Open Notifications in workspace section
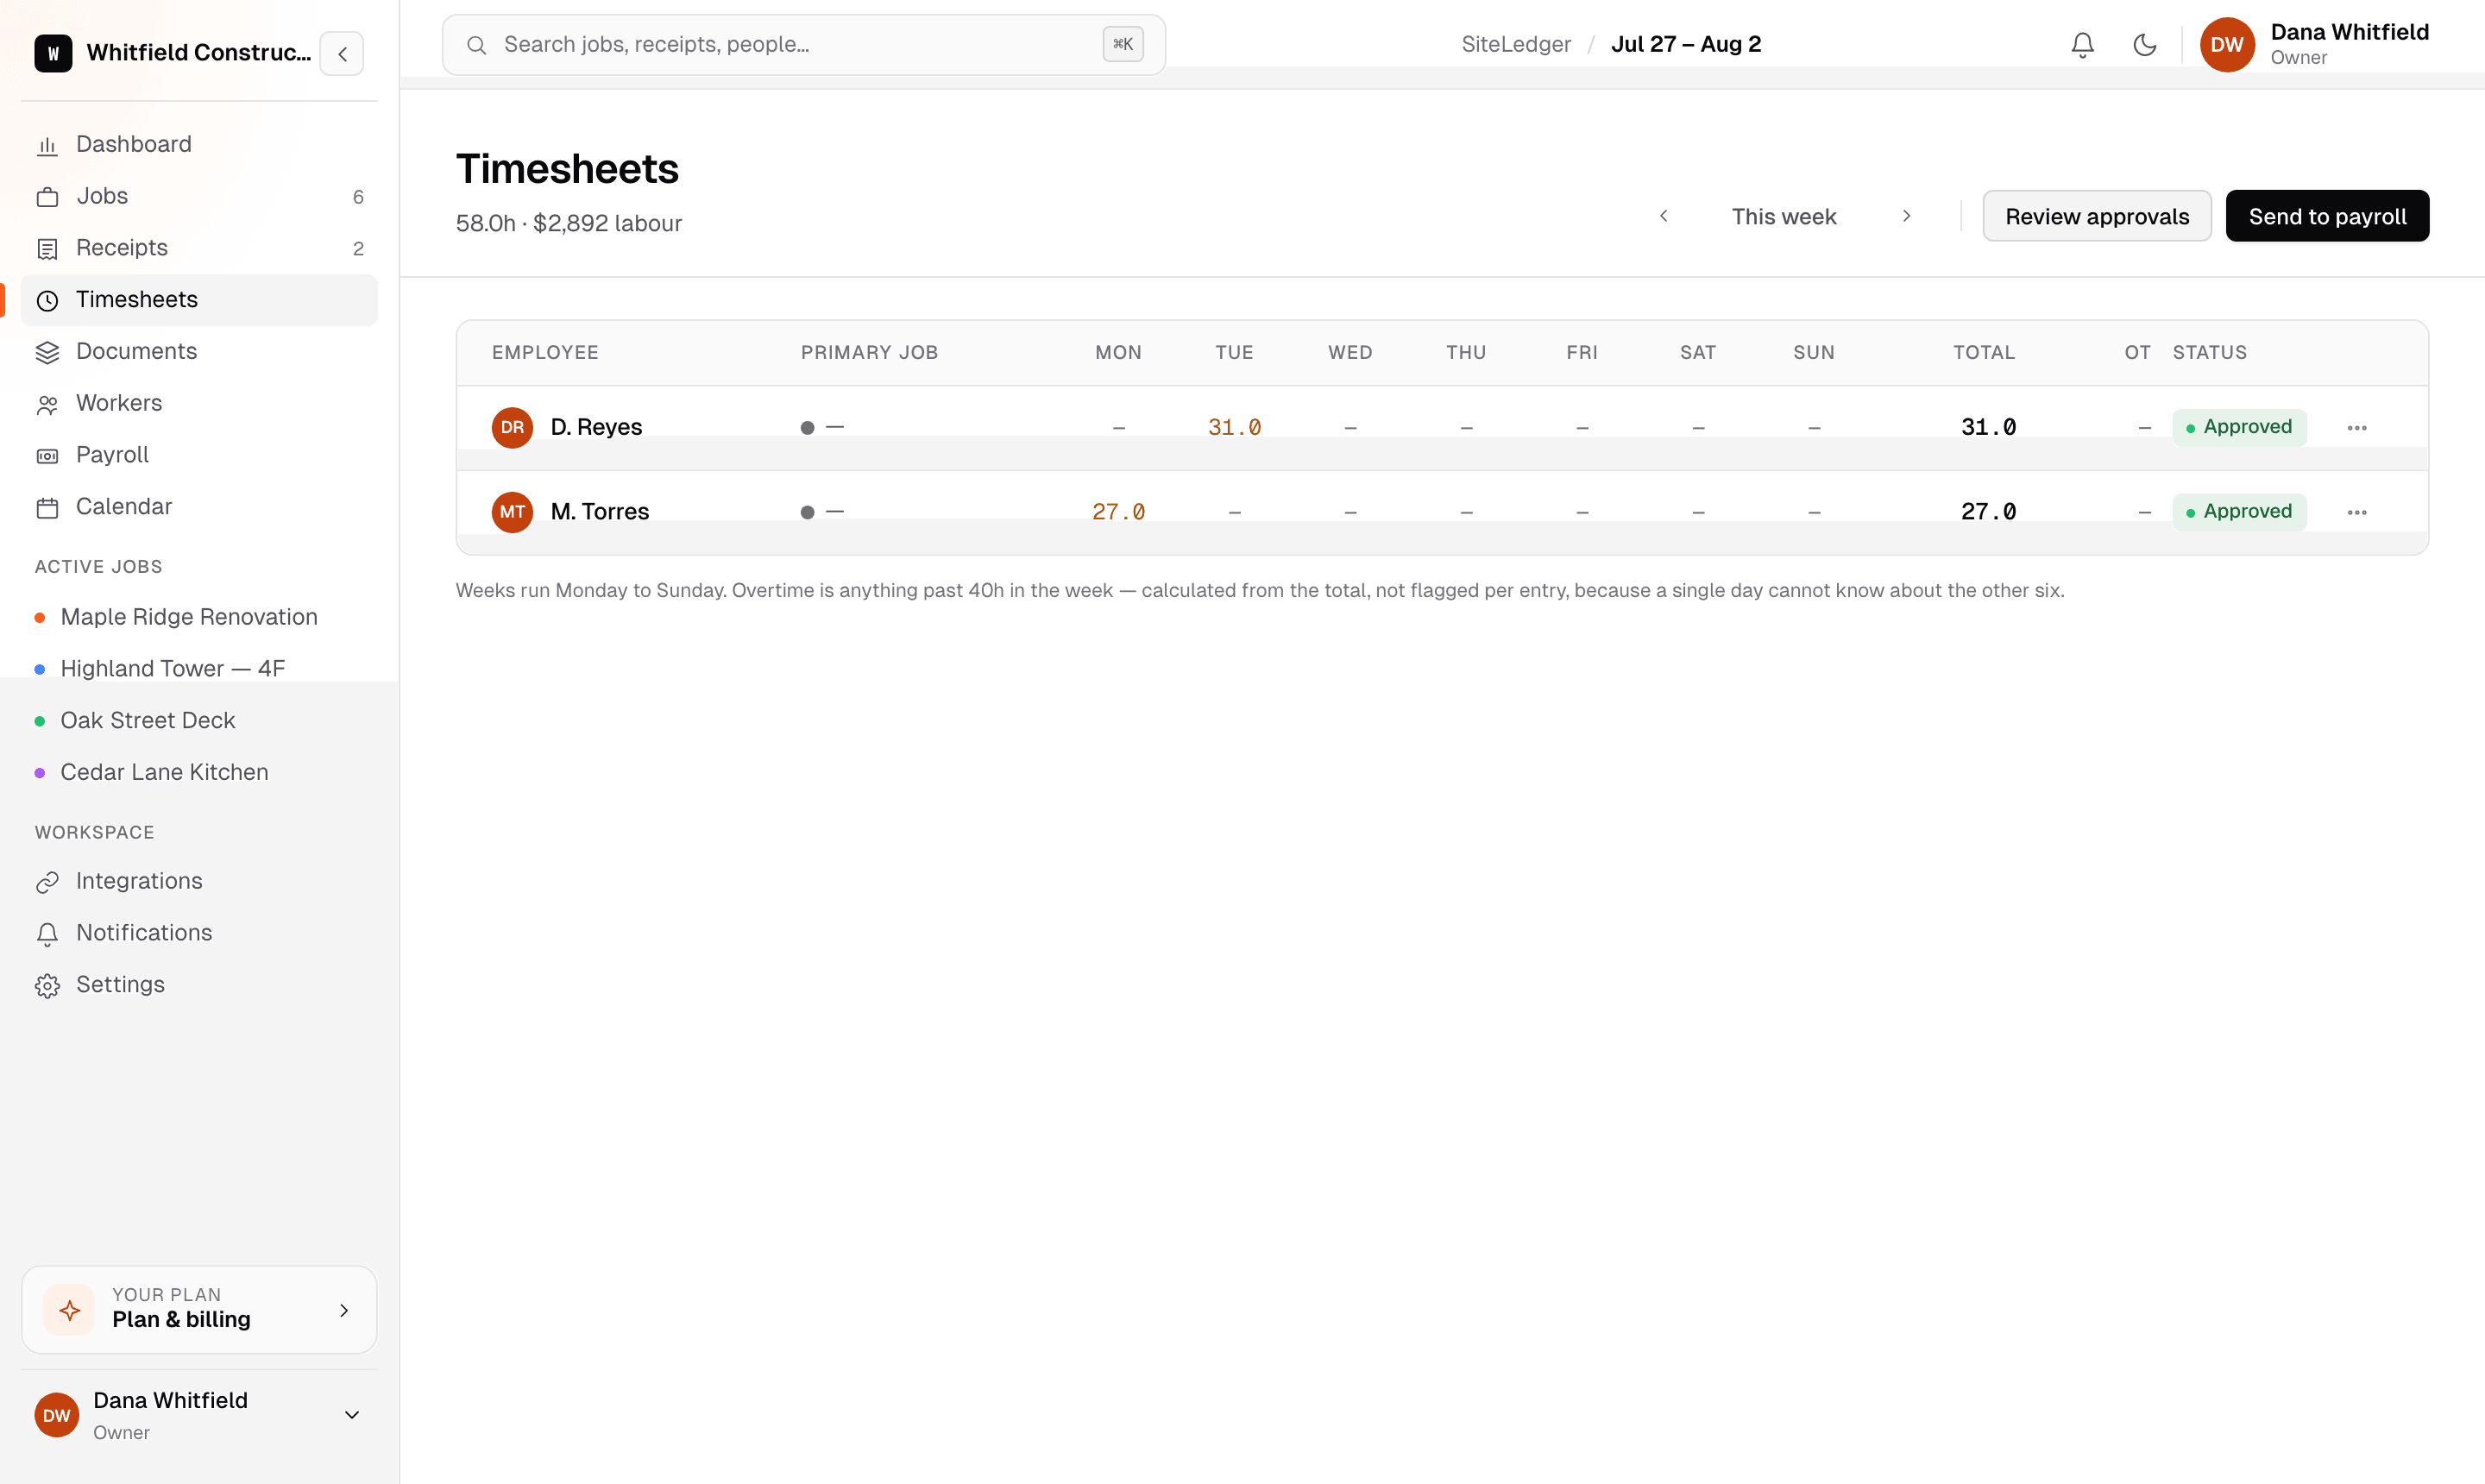This screenshot has width=2485, height=1484. click(199, 933)
